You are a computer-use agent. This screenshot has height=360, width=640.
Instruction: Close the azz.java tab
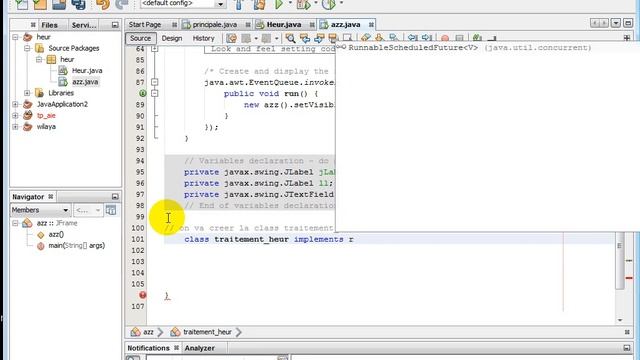click(371, 25)
